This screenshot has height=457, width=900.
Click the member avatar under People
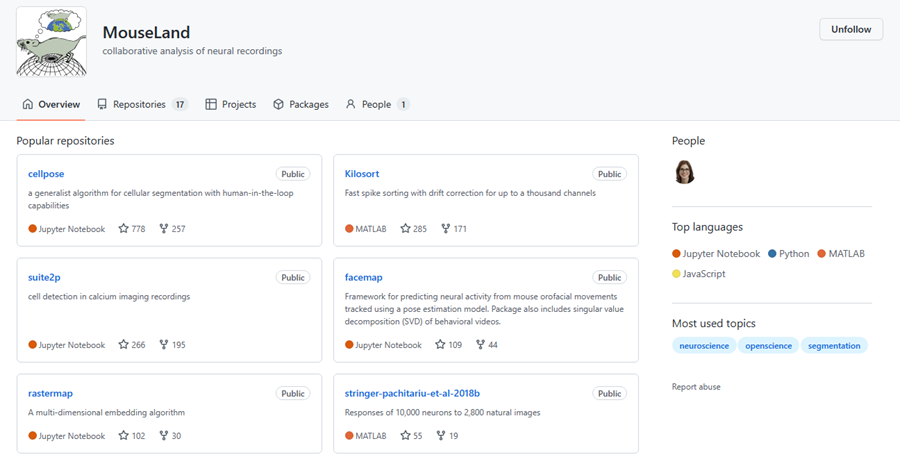tap(684, 172)
